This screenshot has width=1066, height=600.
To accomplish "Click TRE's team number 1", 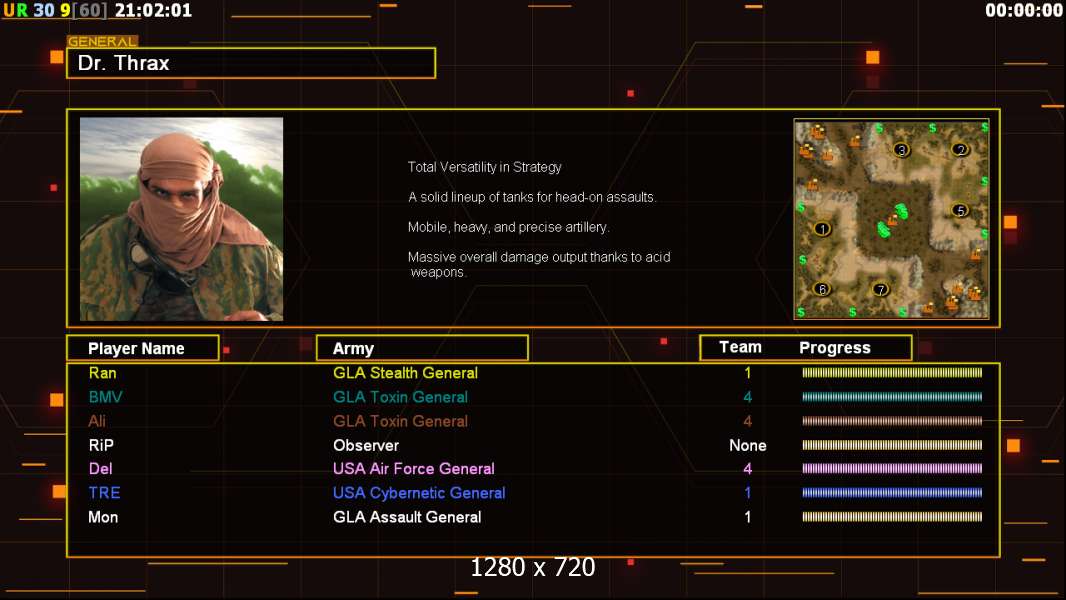I will (x=748, y=493).
